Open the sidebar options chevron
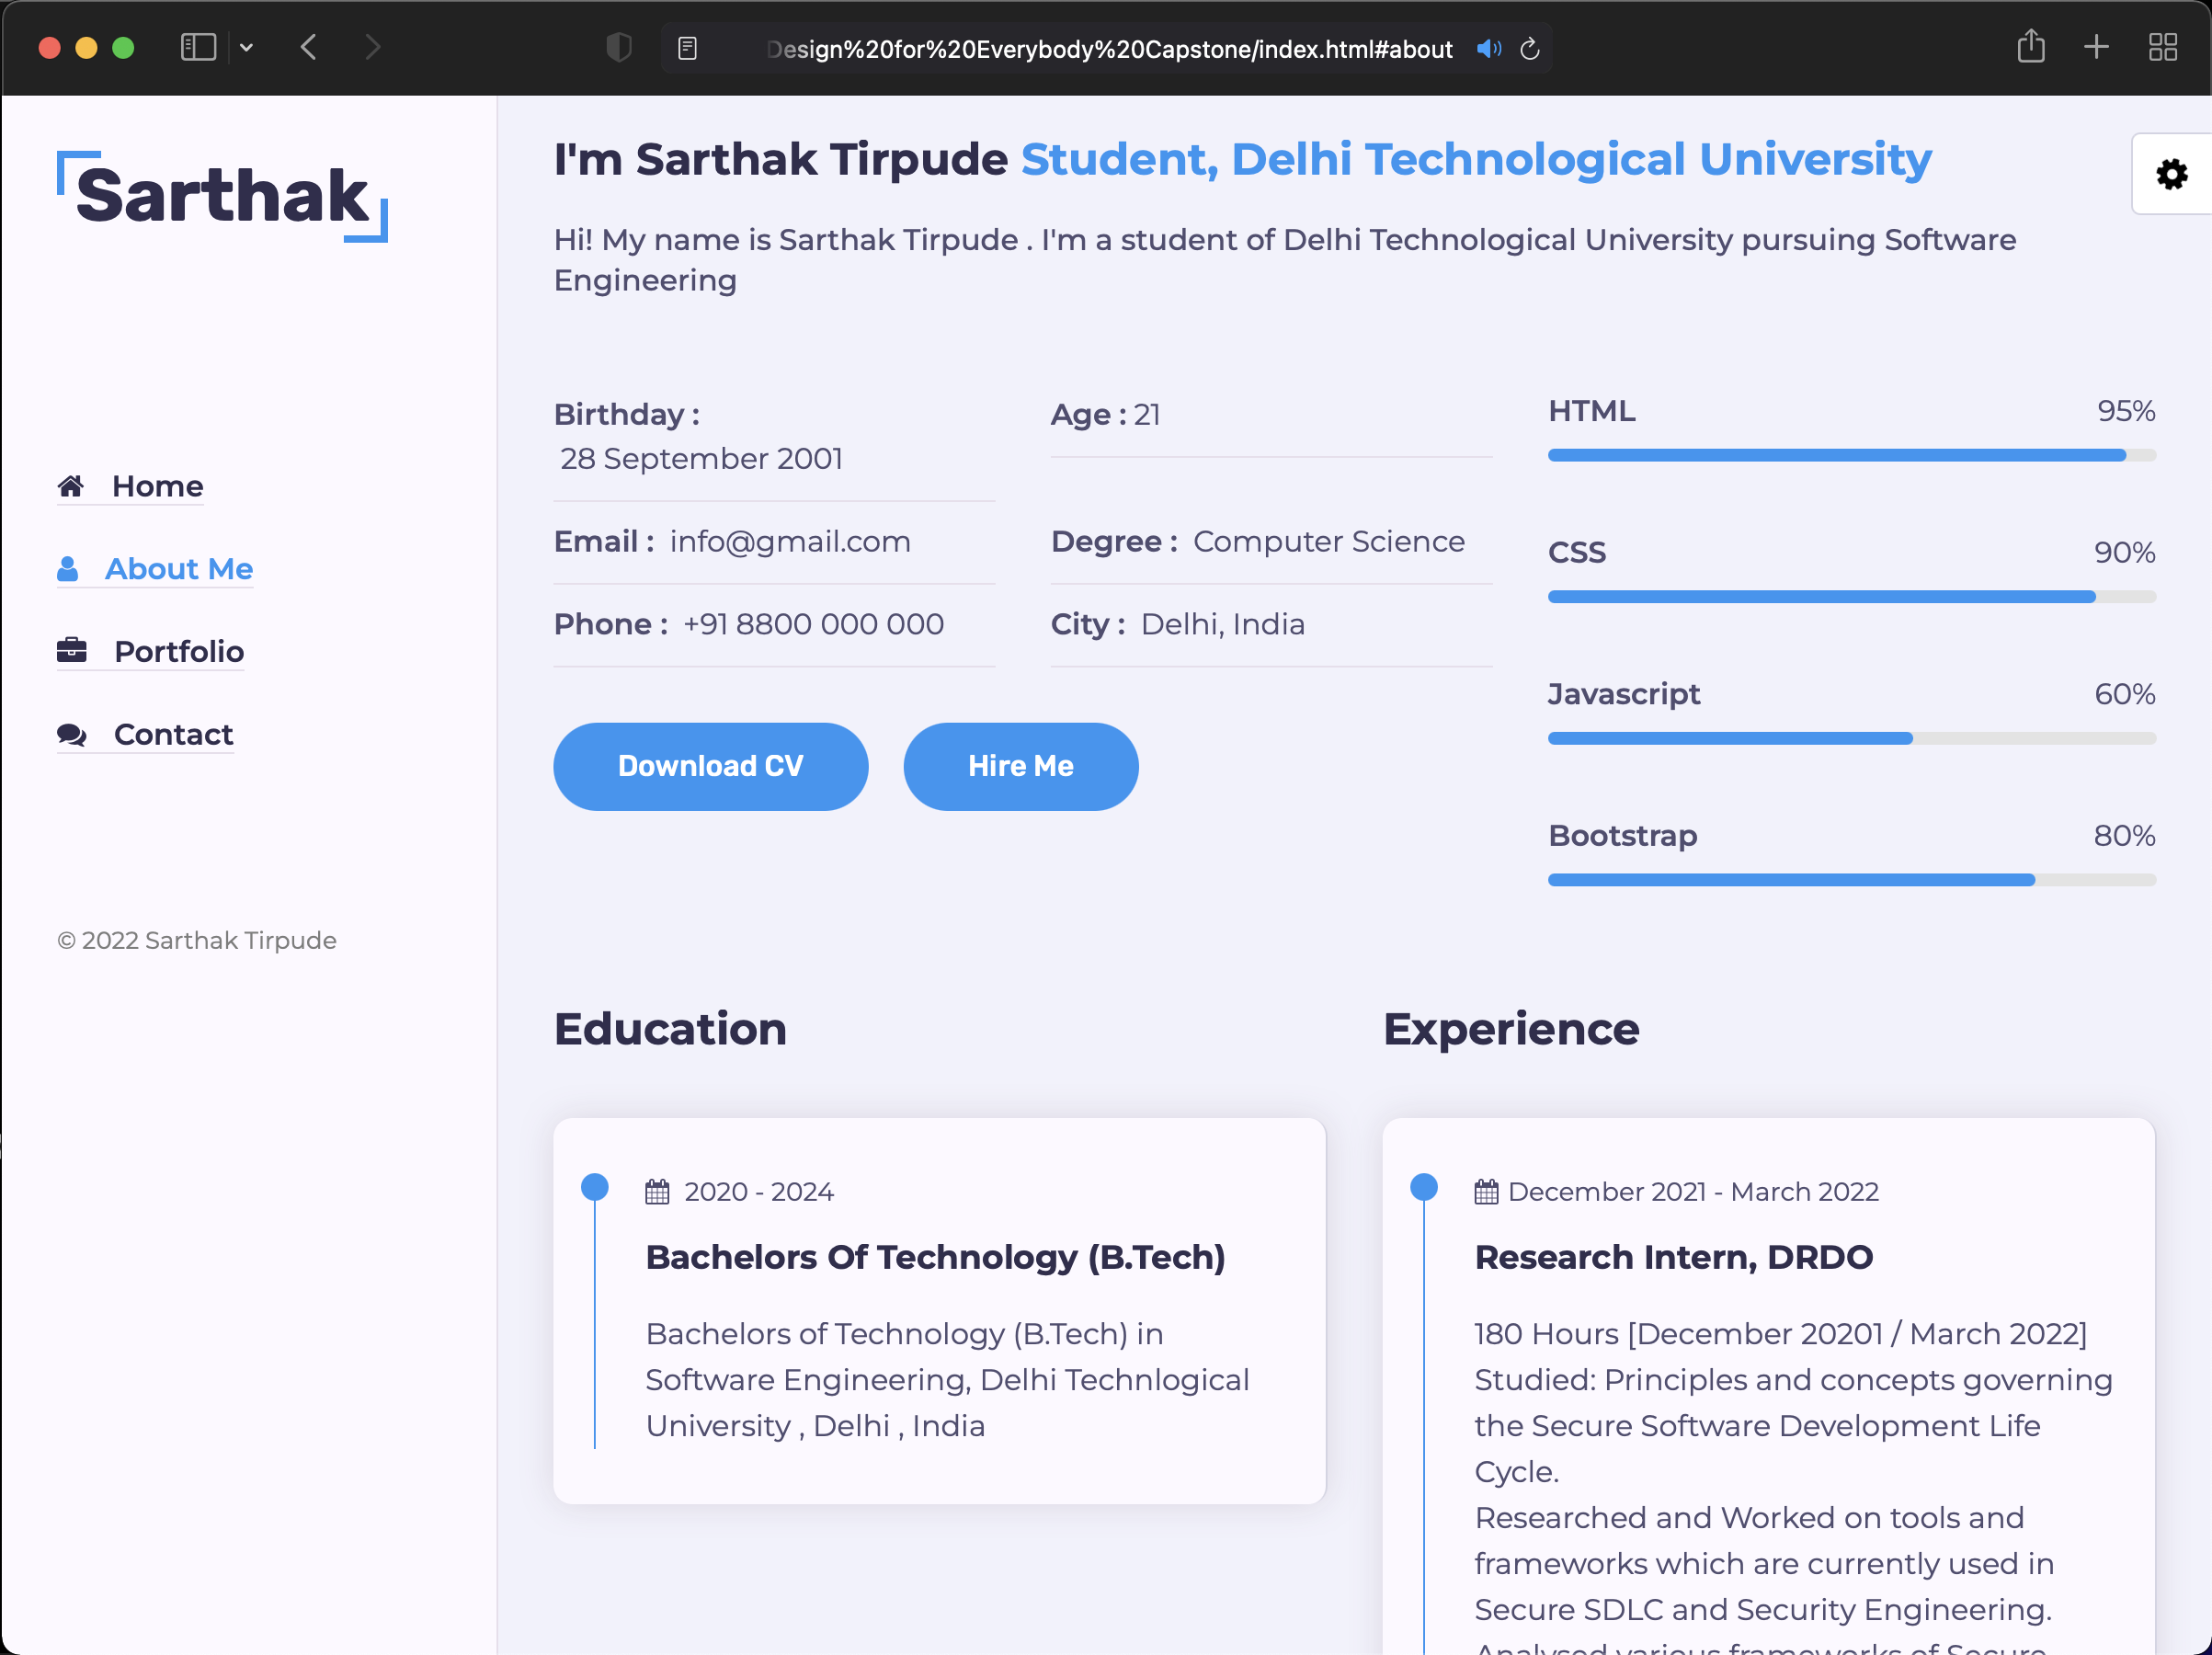The image size is (2212, 1655). click(x=247, y=47)
